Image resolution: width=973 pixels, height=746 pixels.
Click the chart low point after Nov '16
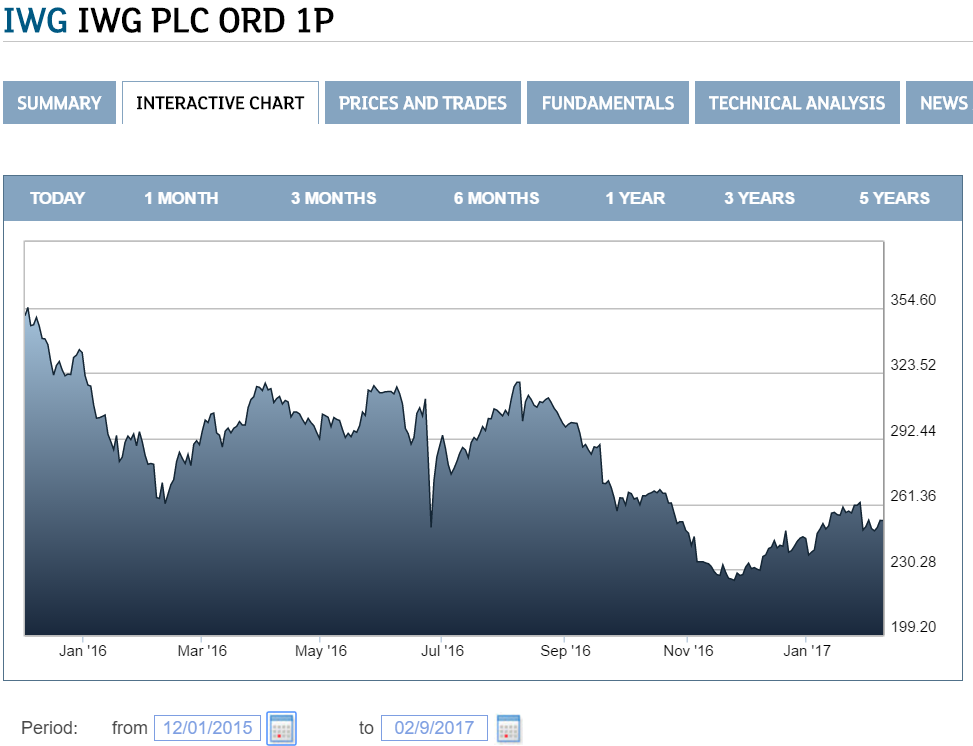(733, 578)
